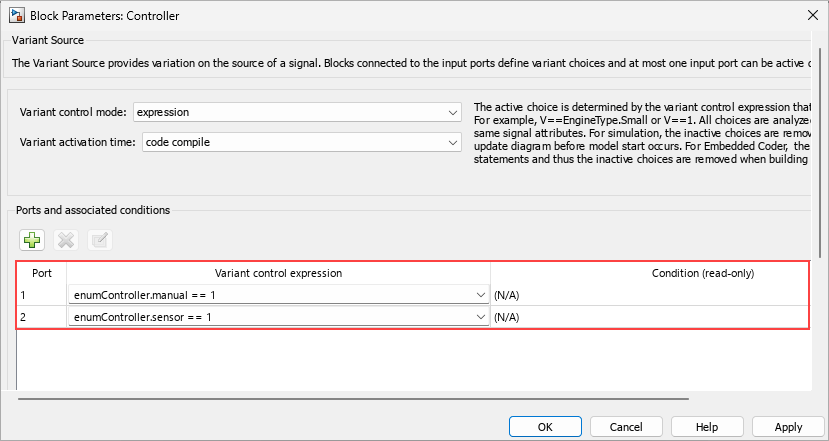This screenshot has width=829, height=441.
Task: Click the Variant activation time label
Action: click(x=78, y=142)
